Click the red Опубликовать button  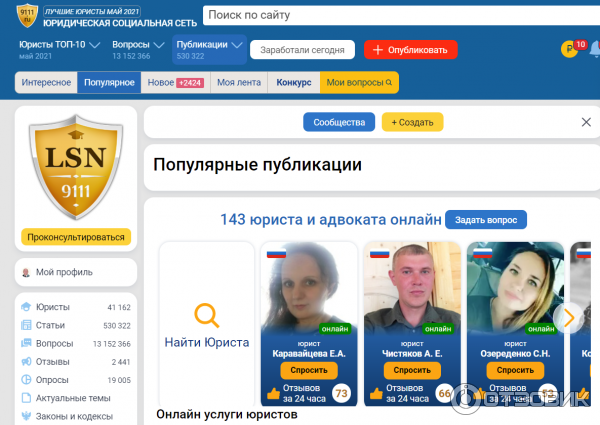[x=411, y=50]
